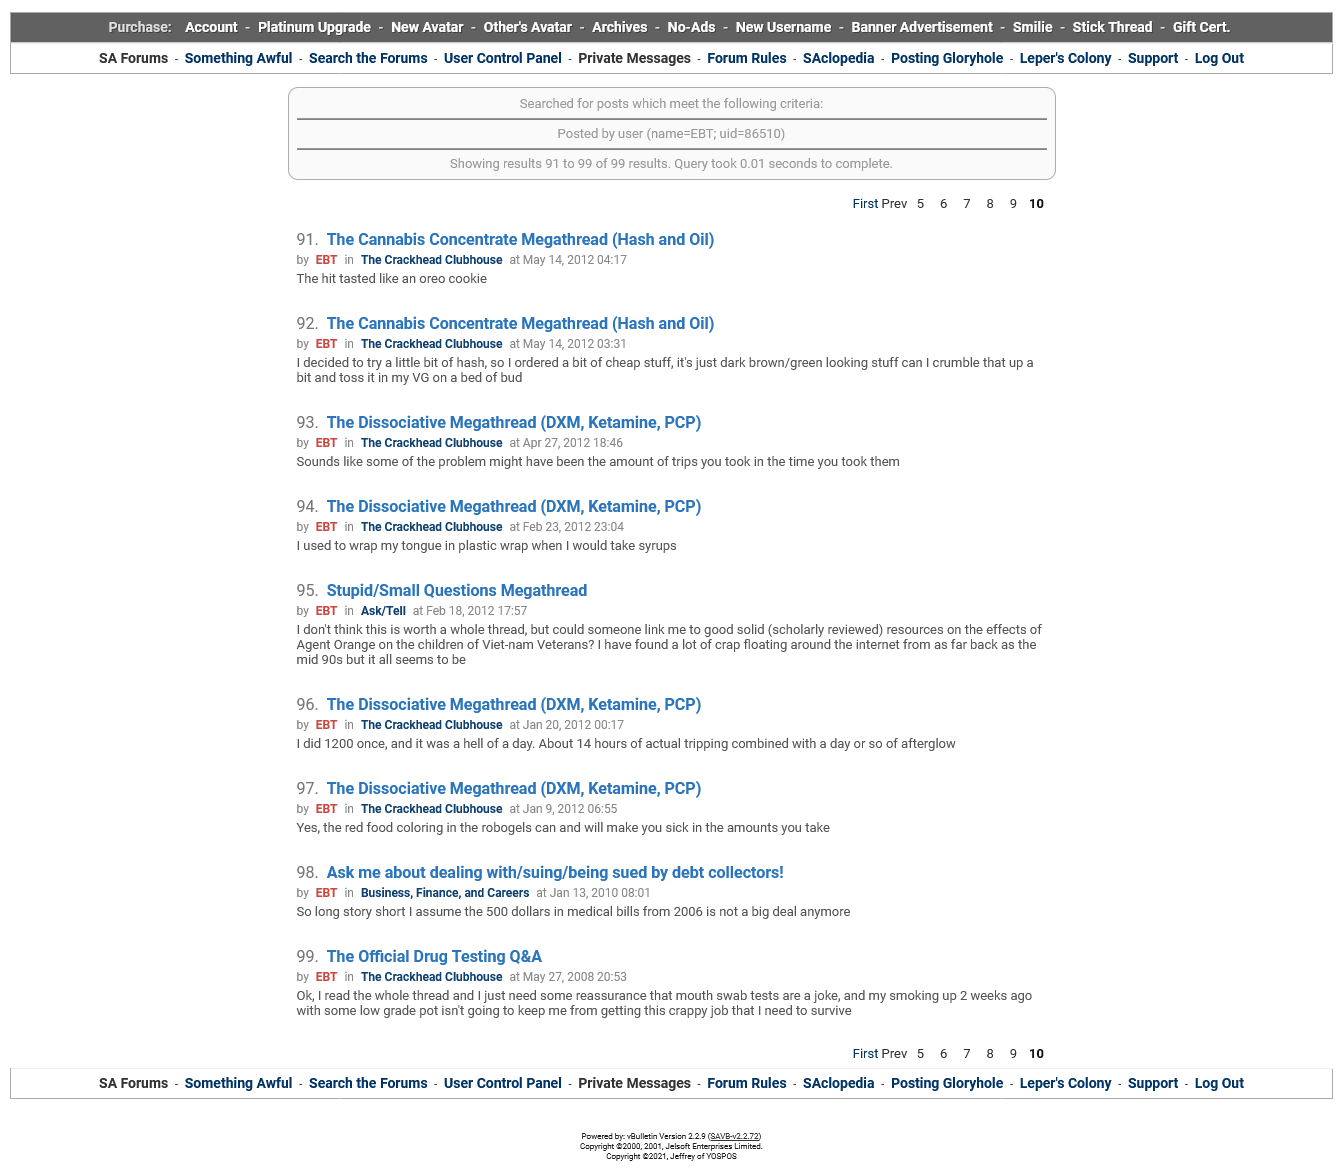This screenshot has width=1343, height=1171.
Task: Click the No-Ads purchase link
Action: pyautogui.click(x=691, y=27)
